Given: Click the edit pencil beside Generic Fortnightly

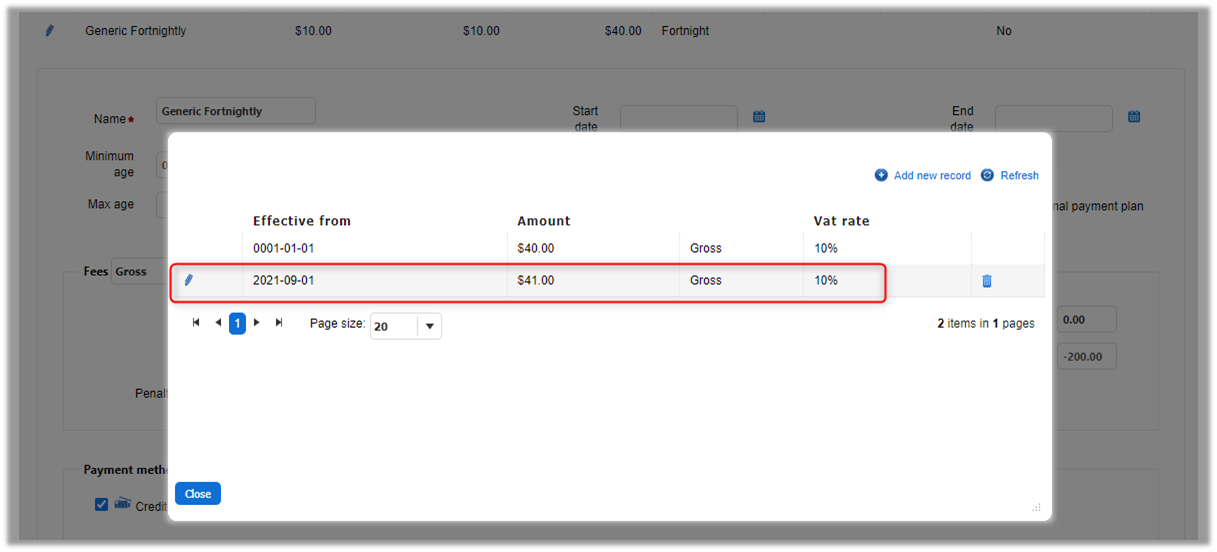Looking at the screenshot, I should point(50,31).
